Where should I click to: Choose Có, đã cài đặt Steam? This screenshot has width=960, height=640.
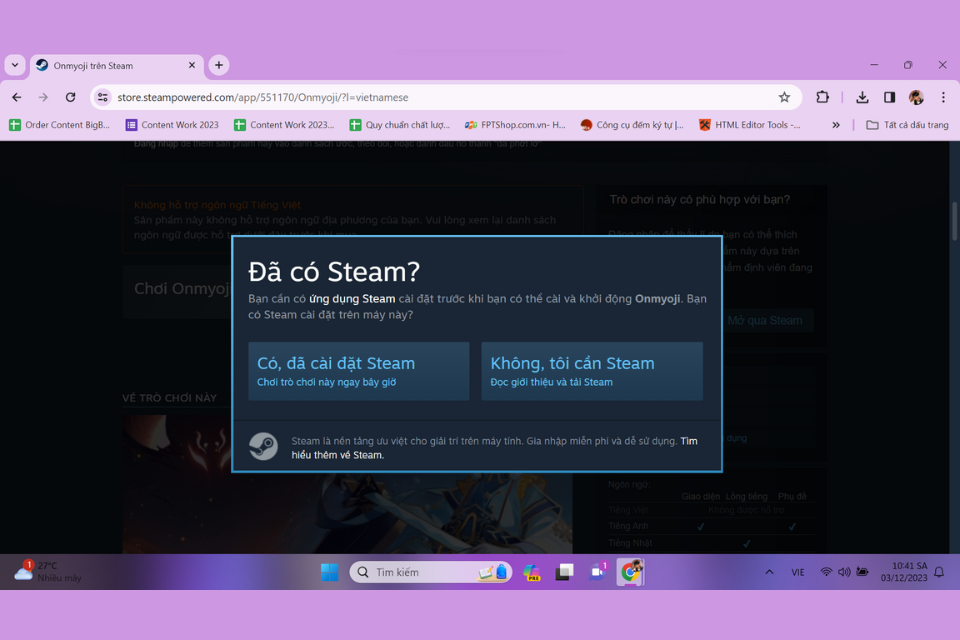pyautogui.click(x=359, y=371)
